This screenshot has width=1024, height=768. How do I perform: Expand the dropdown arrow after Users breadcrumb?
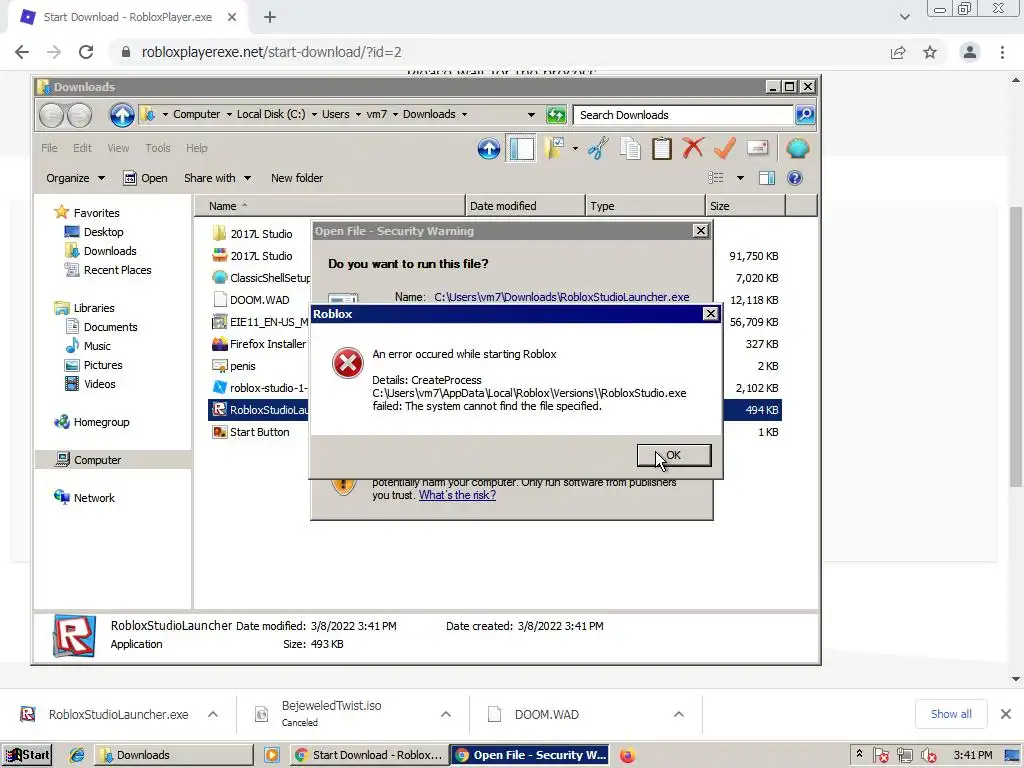(359, 114)
